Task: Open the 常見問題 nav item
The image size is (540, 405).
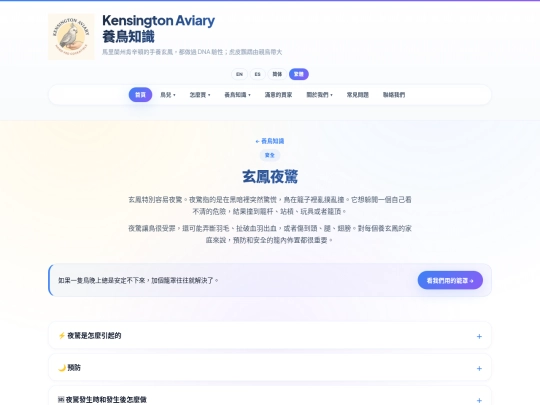Action: click(x=357, y=95)
